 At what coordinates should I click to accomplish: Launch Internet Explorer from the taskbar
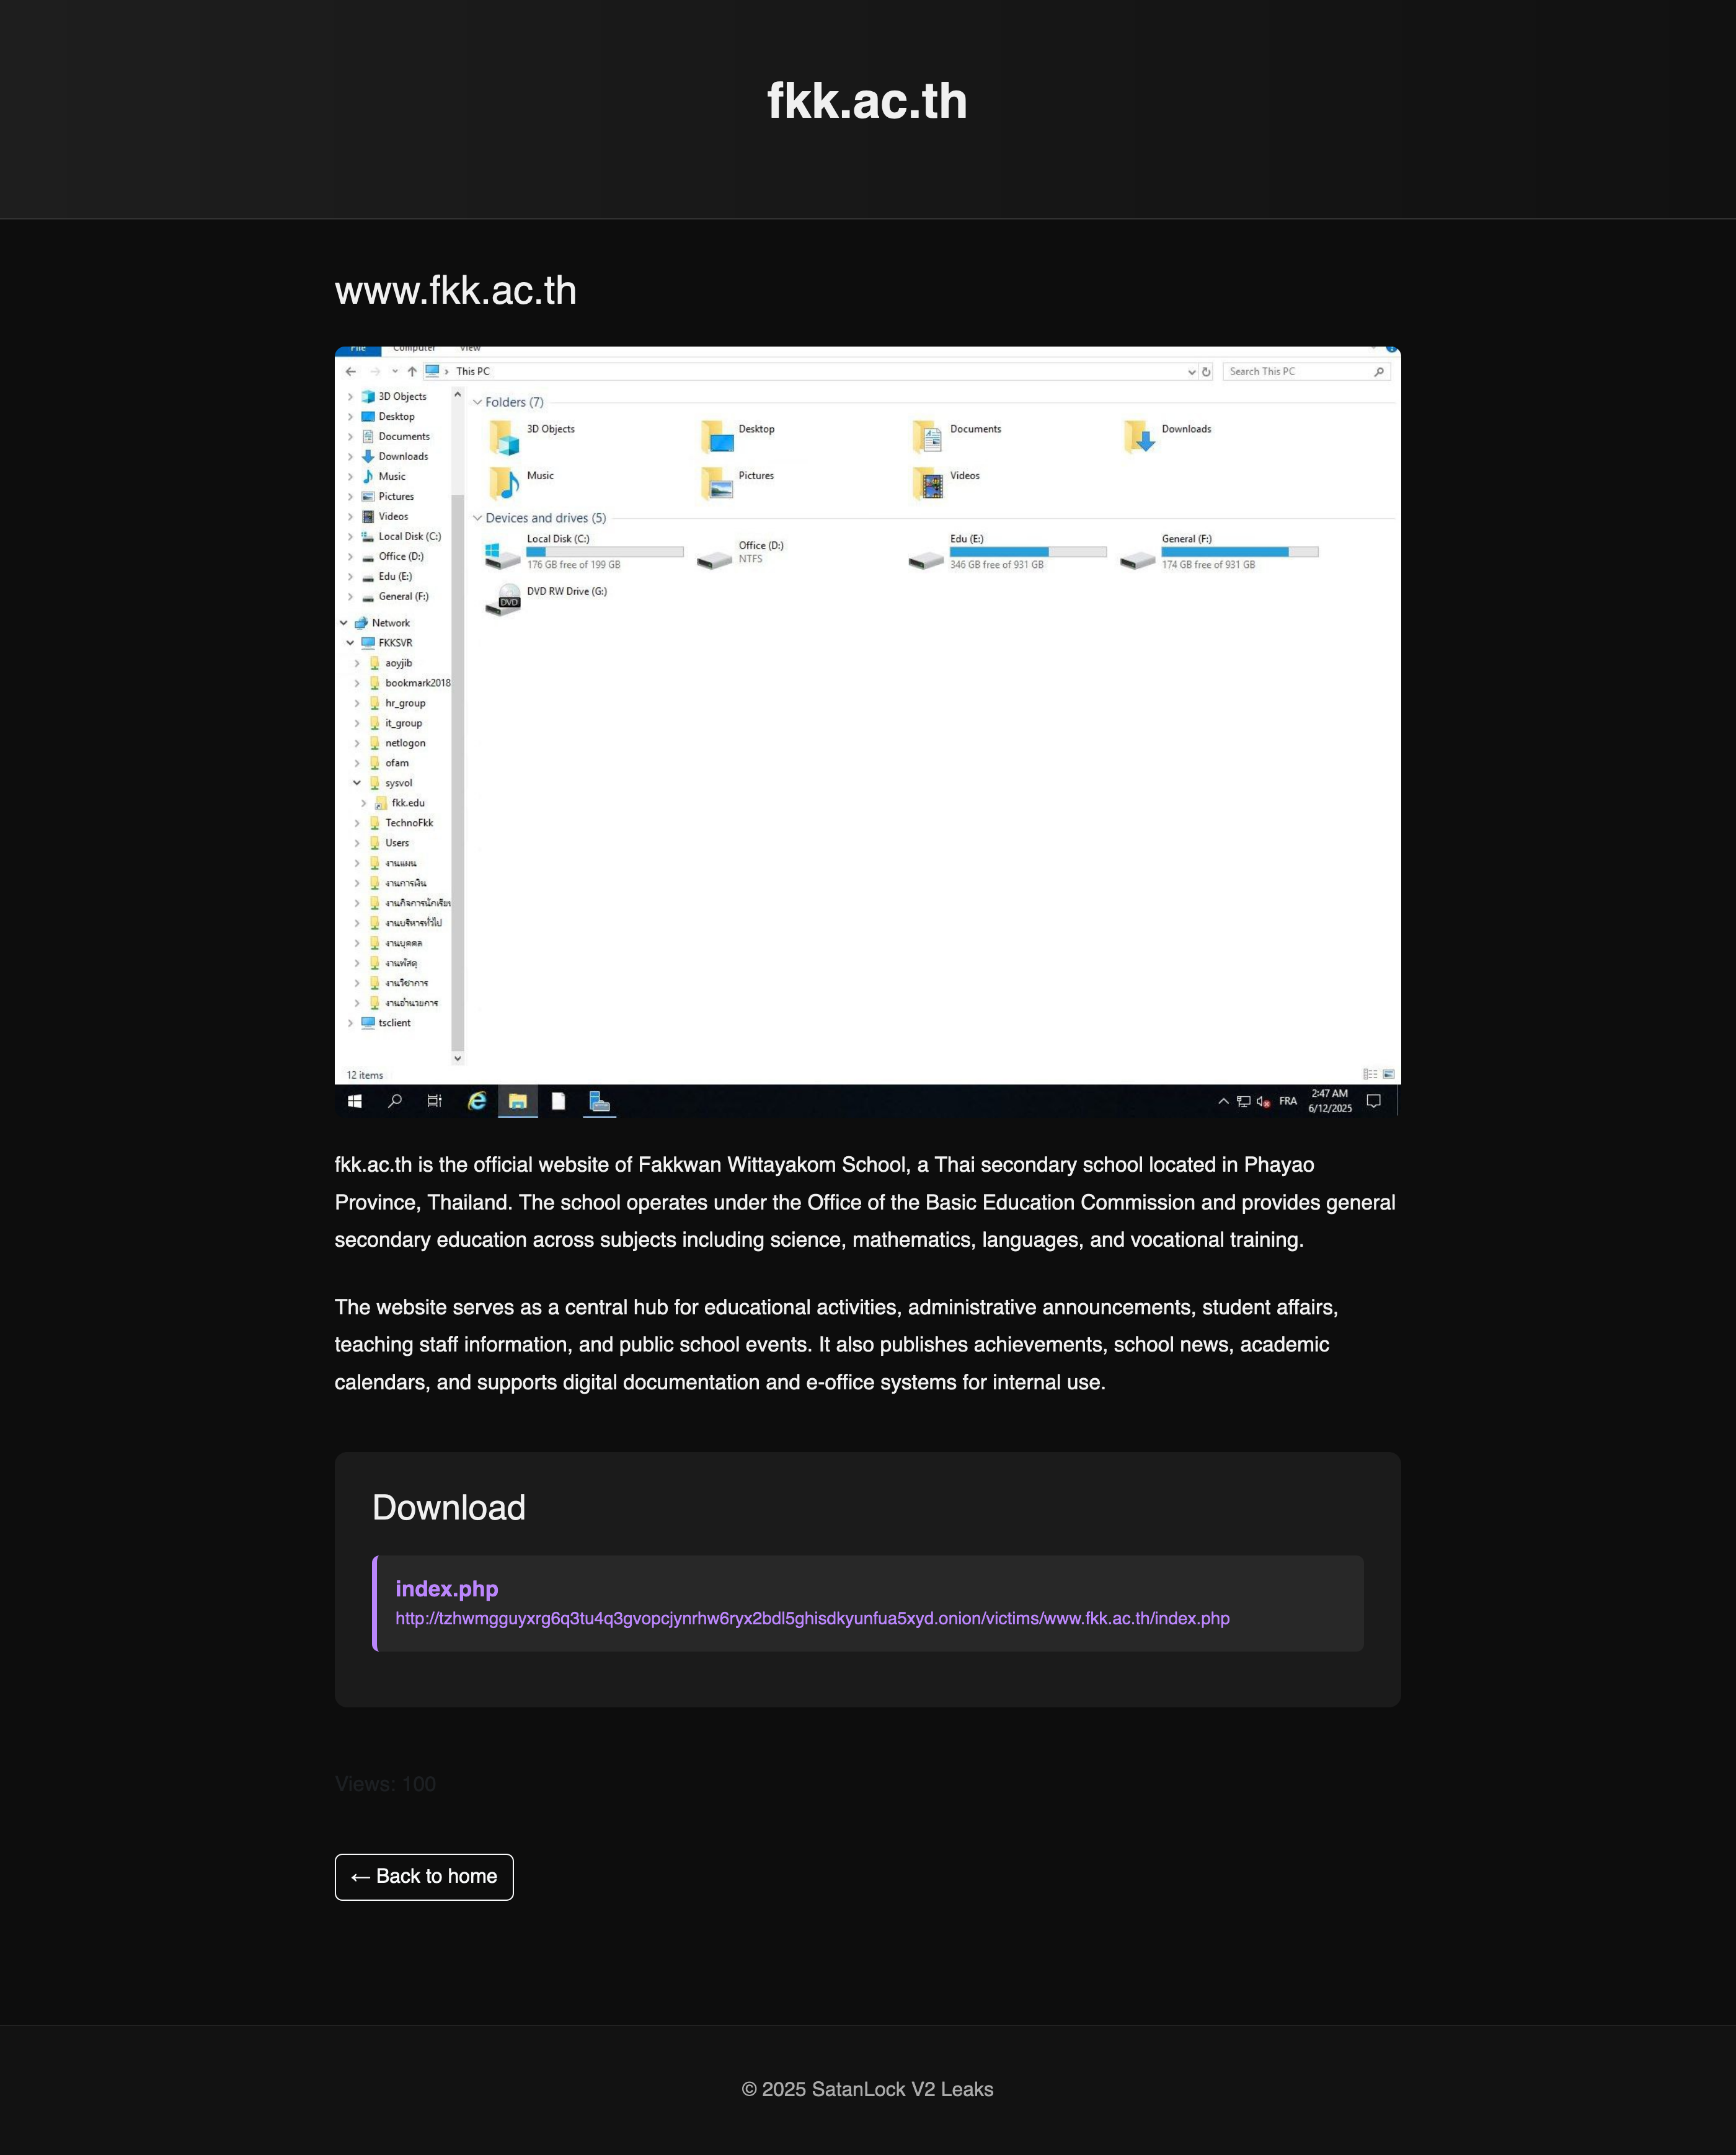pos(477,1101)
